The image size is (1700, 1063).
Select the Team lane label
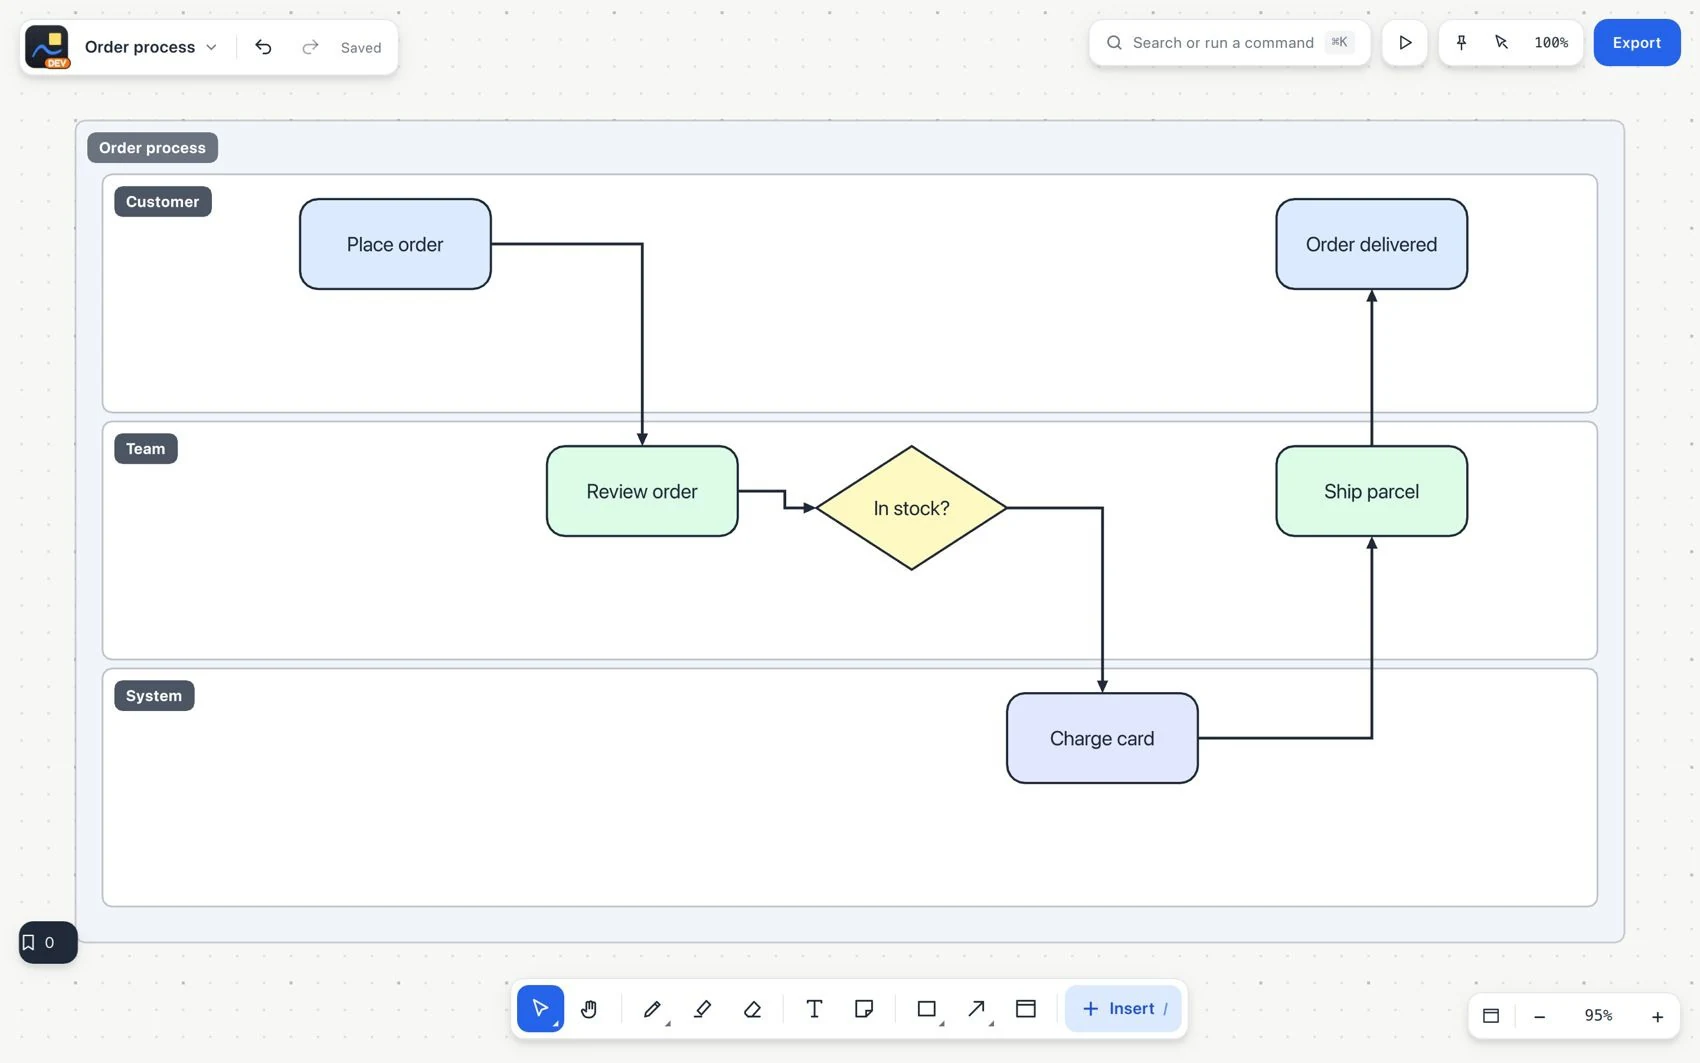coord(145,449)
